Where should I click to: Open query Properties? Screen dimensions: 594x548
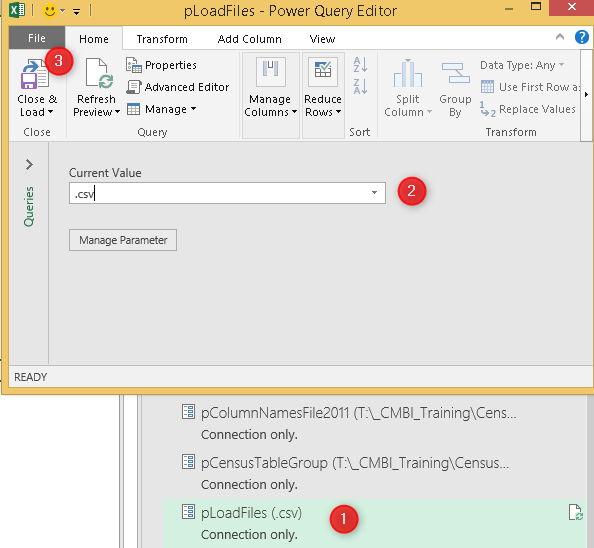coord(161,65)
